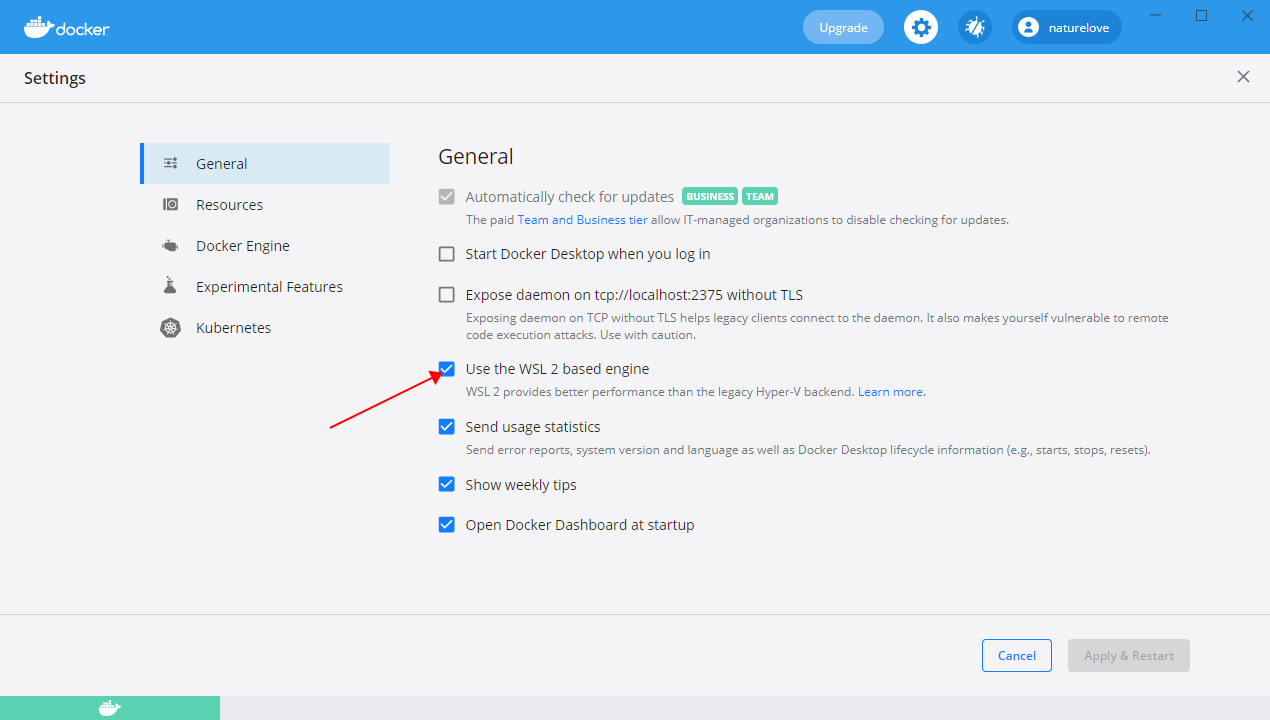Close the Settings panel with the X
The width and height of the screenshot is (1270, 720).
coord(1243,76)
